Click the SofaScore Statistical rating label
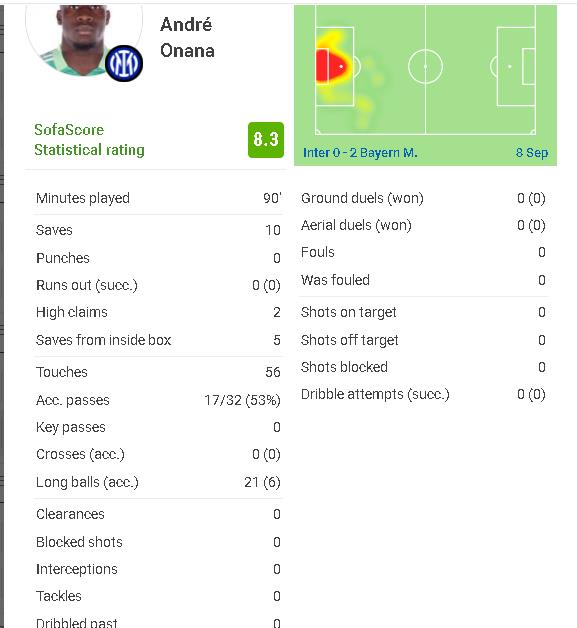The width and height of the screenshot is (577, 628). point(89,140)
